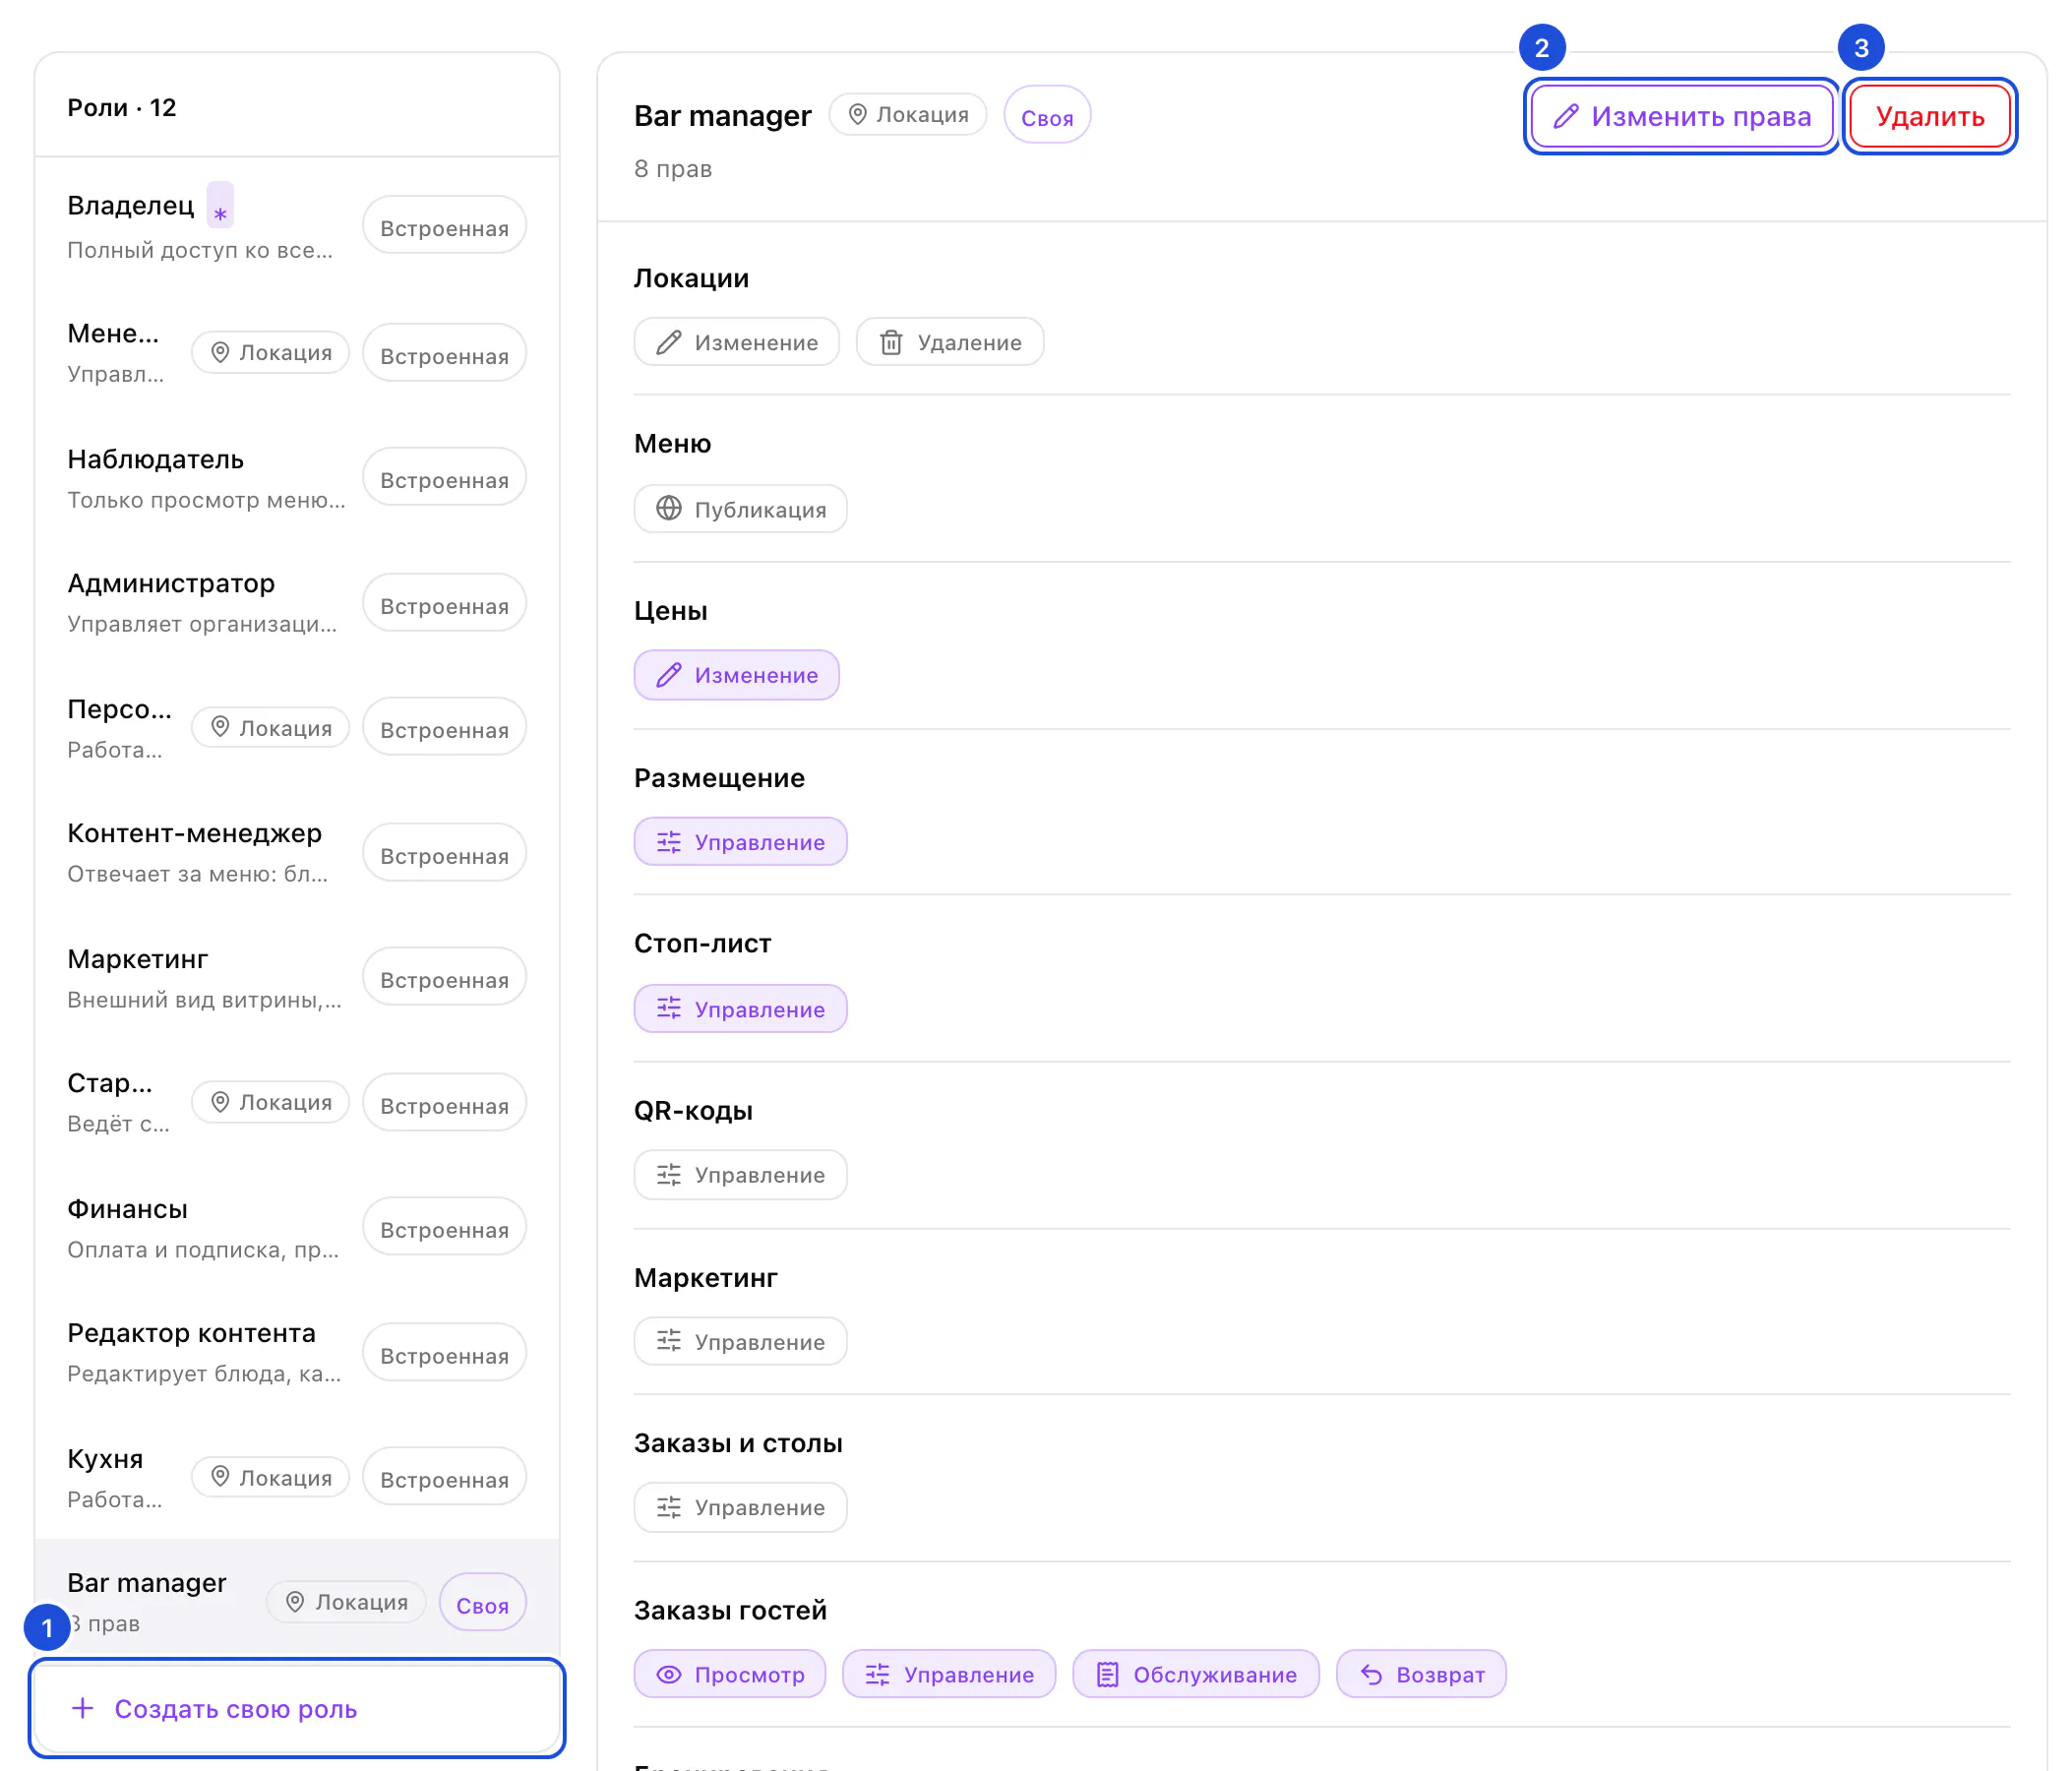The height and width of the screenshot is (1771, 2072).
Task: Click the Заказы гостей section heading
Action: coord(730,1610)
